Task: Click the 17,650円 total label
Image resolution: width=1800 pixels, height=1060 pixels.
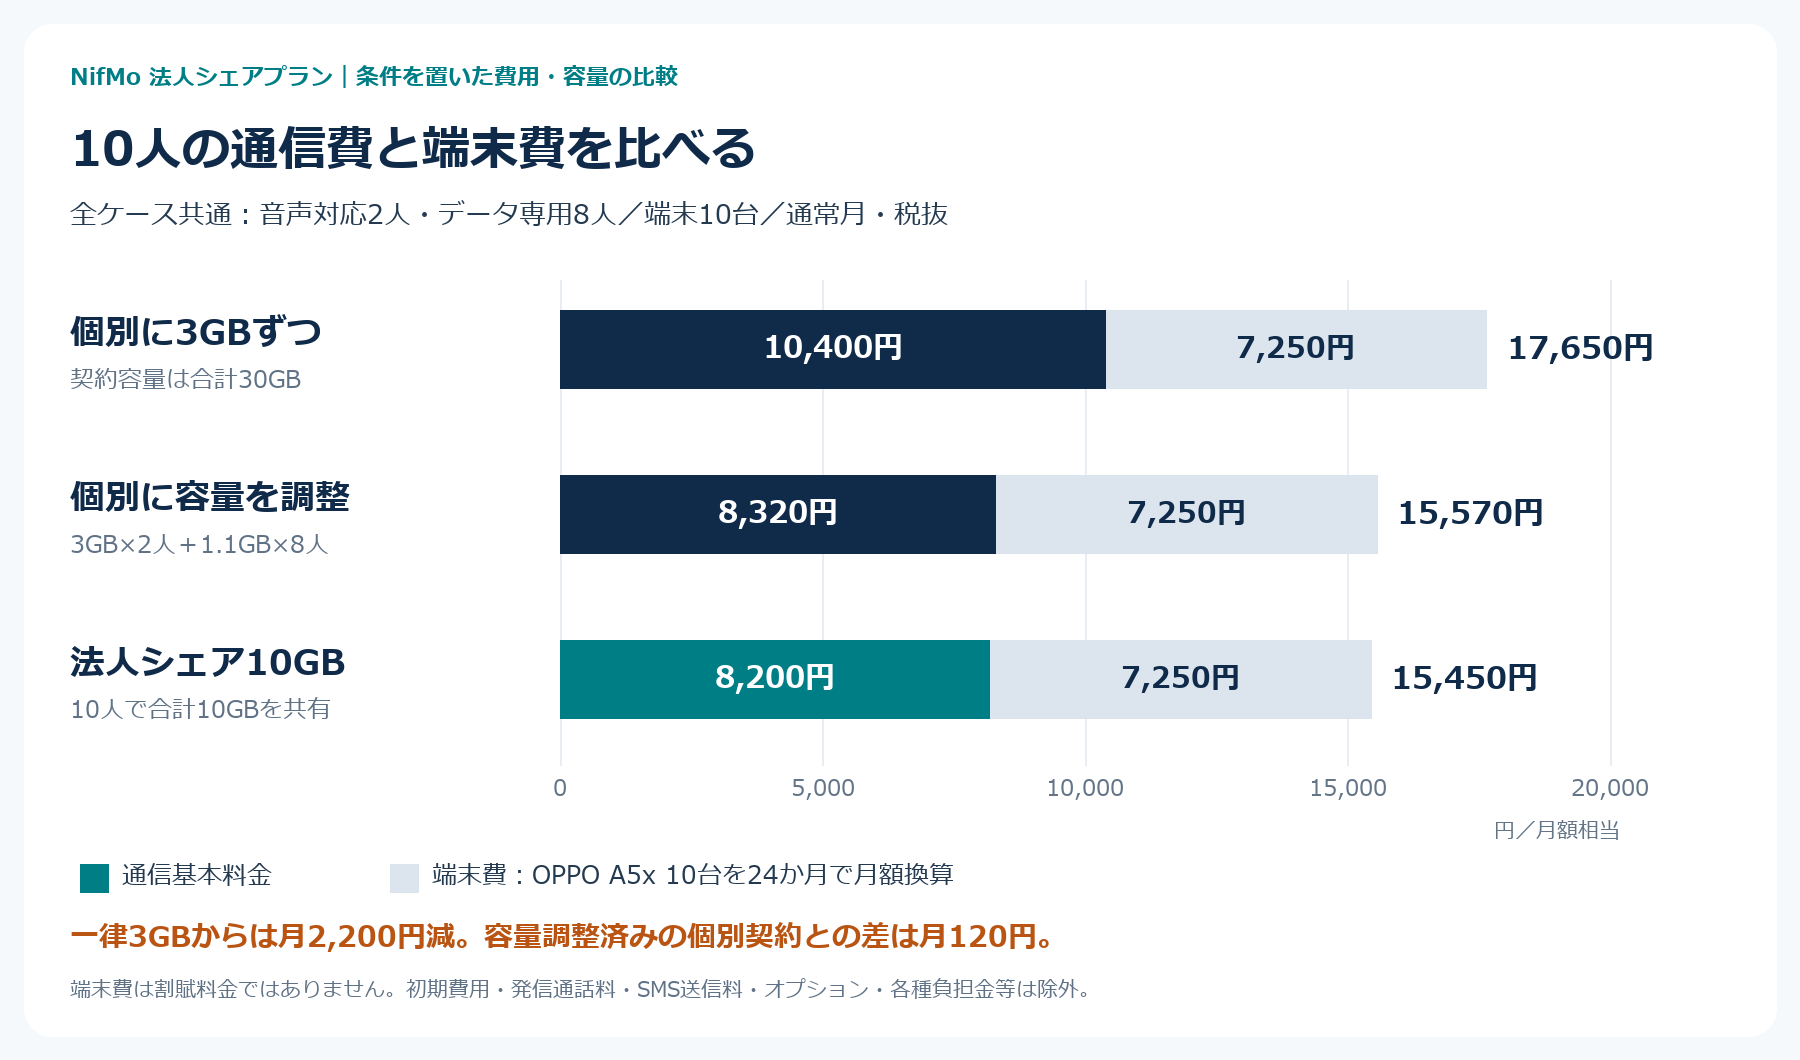Action: point(1580,348)
